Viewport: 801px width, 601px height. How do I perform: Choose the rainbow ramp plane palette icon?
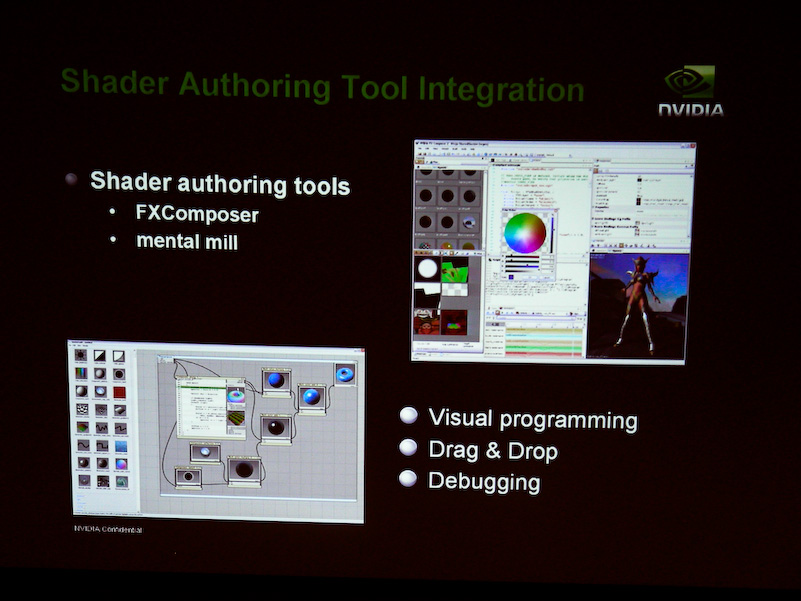click(x=82, y=428)
